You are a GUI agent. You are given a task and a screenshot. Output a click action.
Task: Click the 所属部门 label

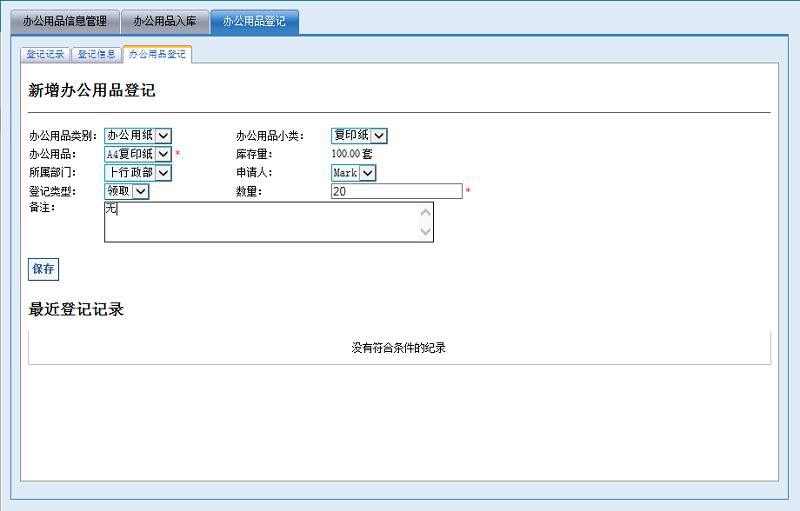click(52, 173)
